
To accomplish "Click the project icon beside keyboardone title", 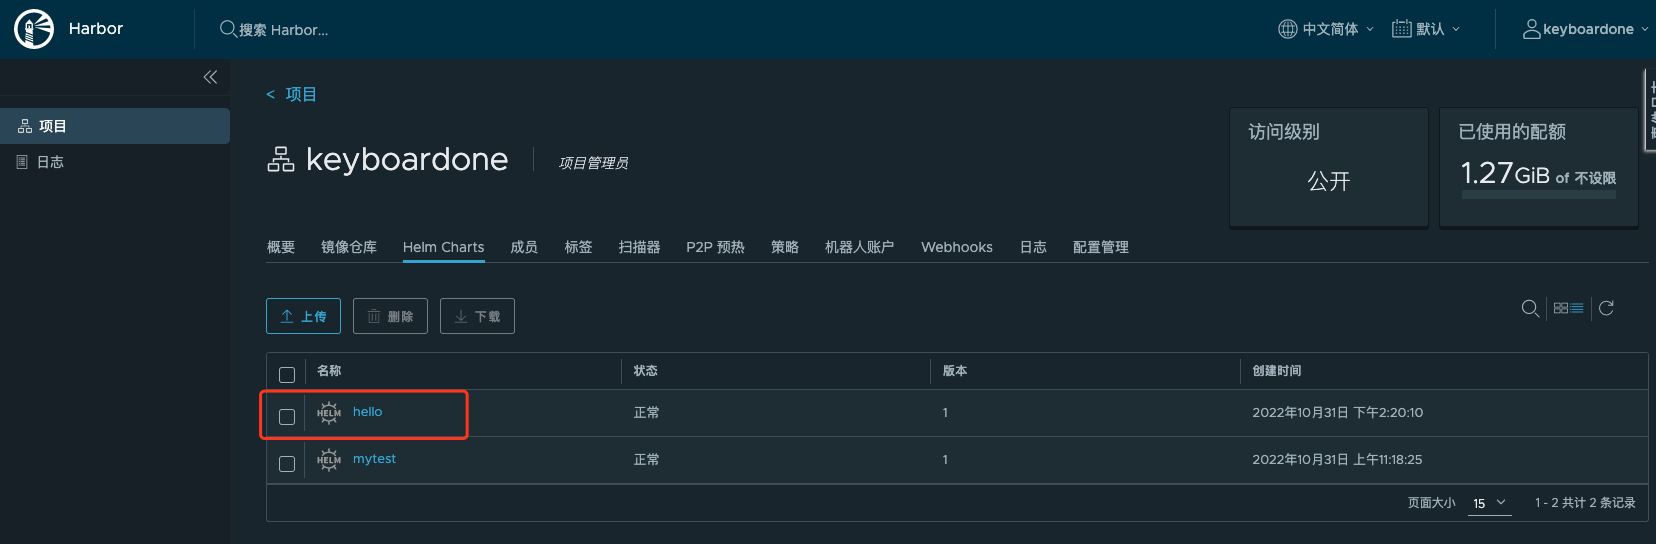I will (x=281, y=159).
